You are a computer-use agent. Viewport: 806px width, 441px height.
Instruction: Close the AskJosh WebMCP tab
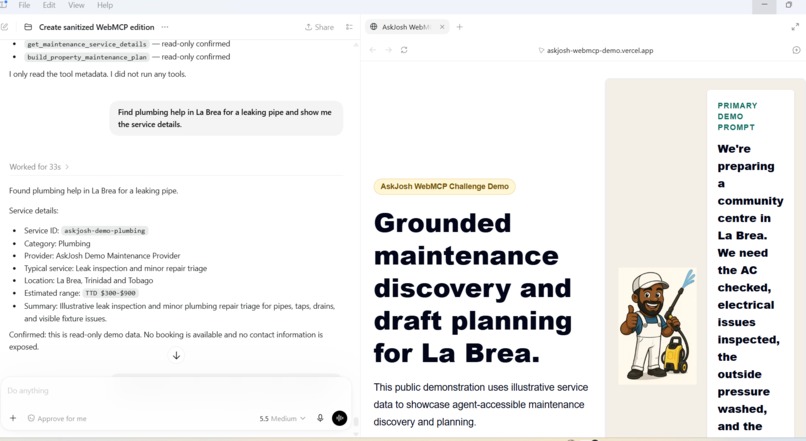point(442,27)
